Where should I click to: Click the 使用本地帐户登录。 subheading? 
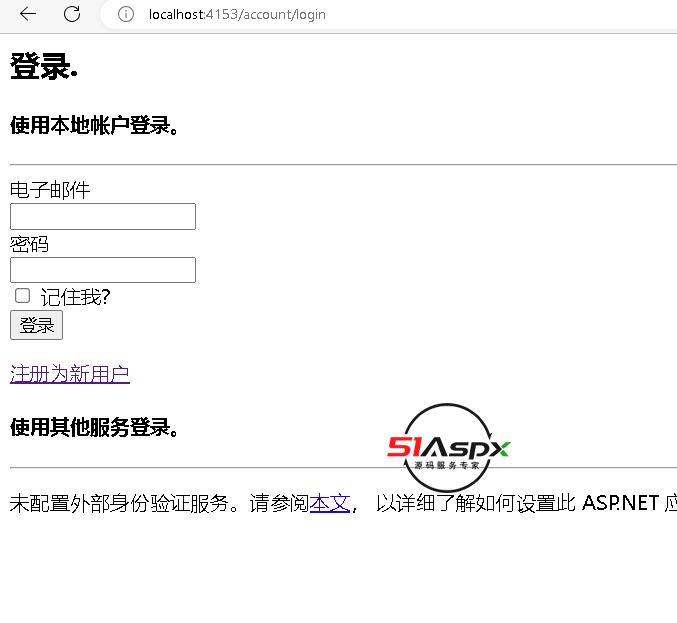pyautogui.click(x=94, y=126)
